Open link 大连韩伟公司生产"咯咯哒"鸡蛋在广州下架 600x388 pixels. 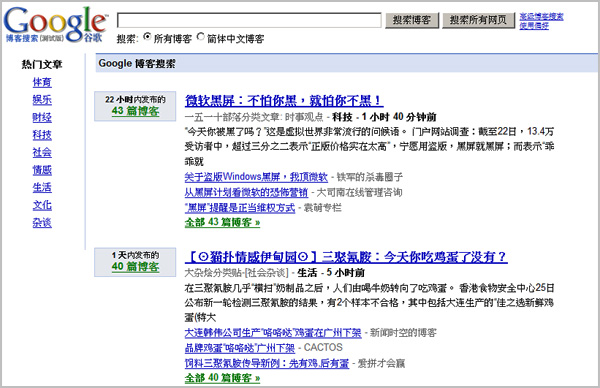click(x=273, y=333)
